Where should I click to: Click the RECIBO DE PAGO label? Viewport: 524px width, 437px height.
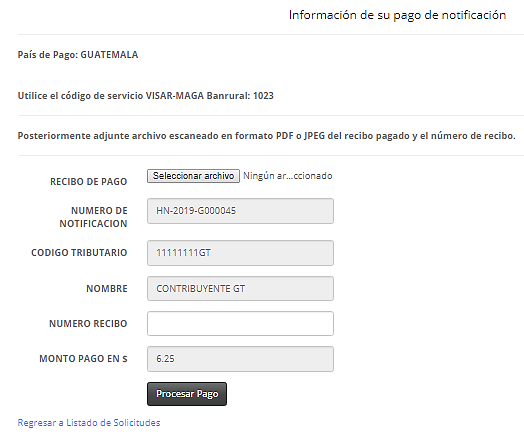[x=89, y=181]
